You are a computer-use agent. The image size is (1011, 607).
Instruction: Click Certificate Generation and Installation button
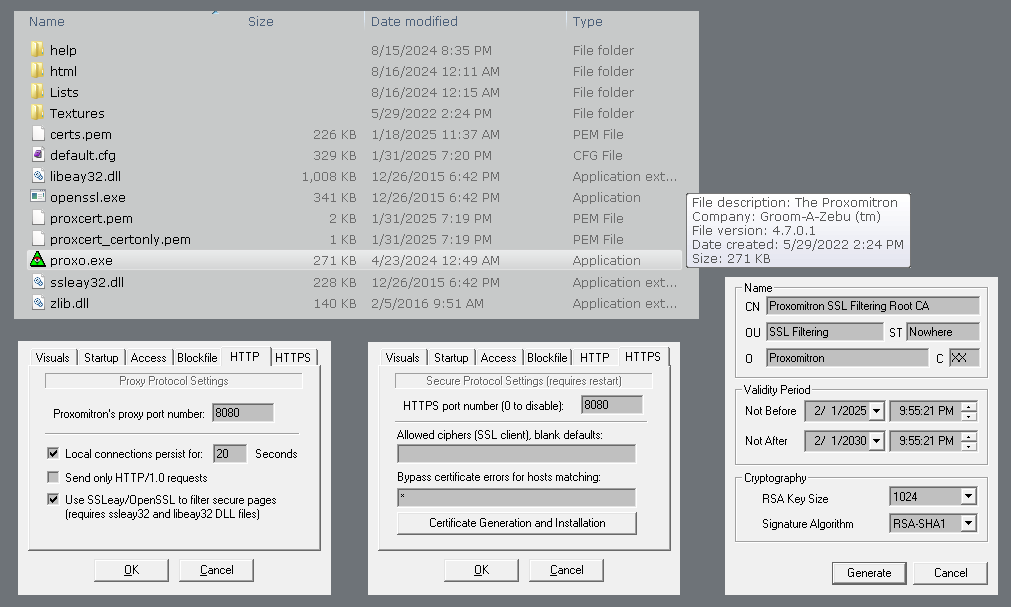[x=517, y=523]
